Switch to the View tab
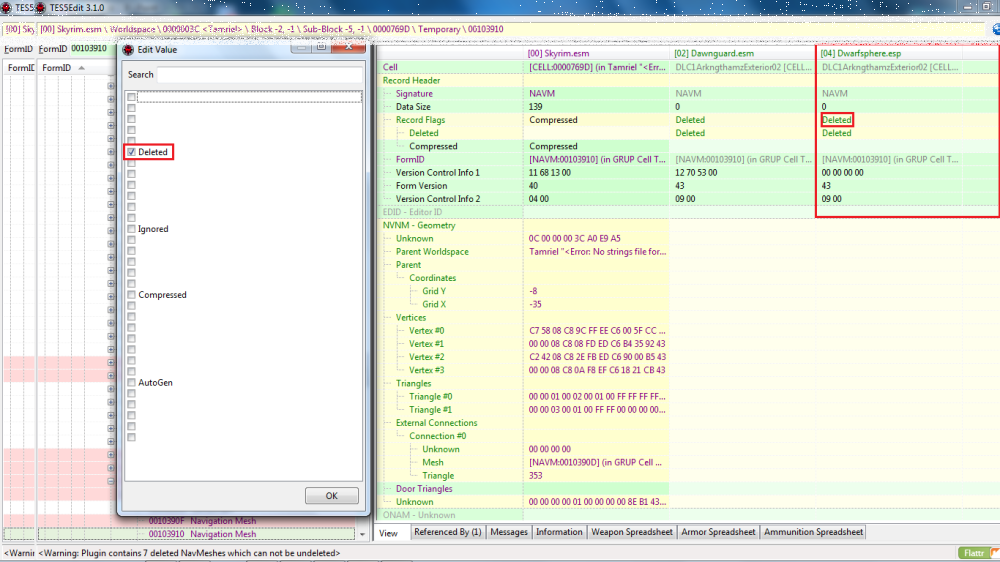 click(388, 533)
